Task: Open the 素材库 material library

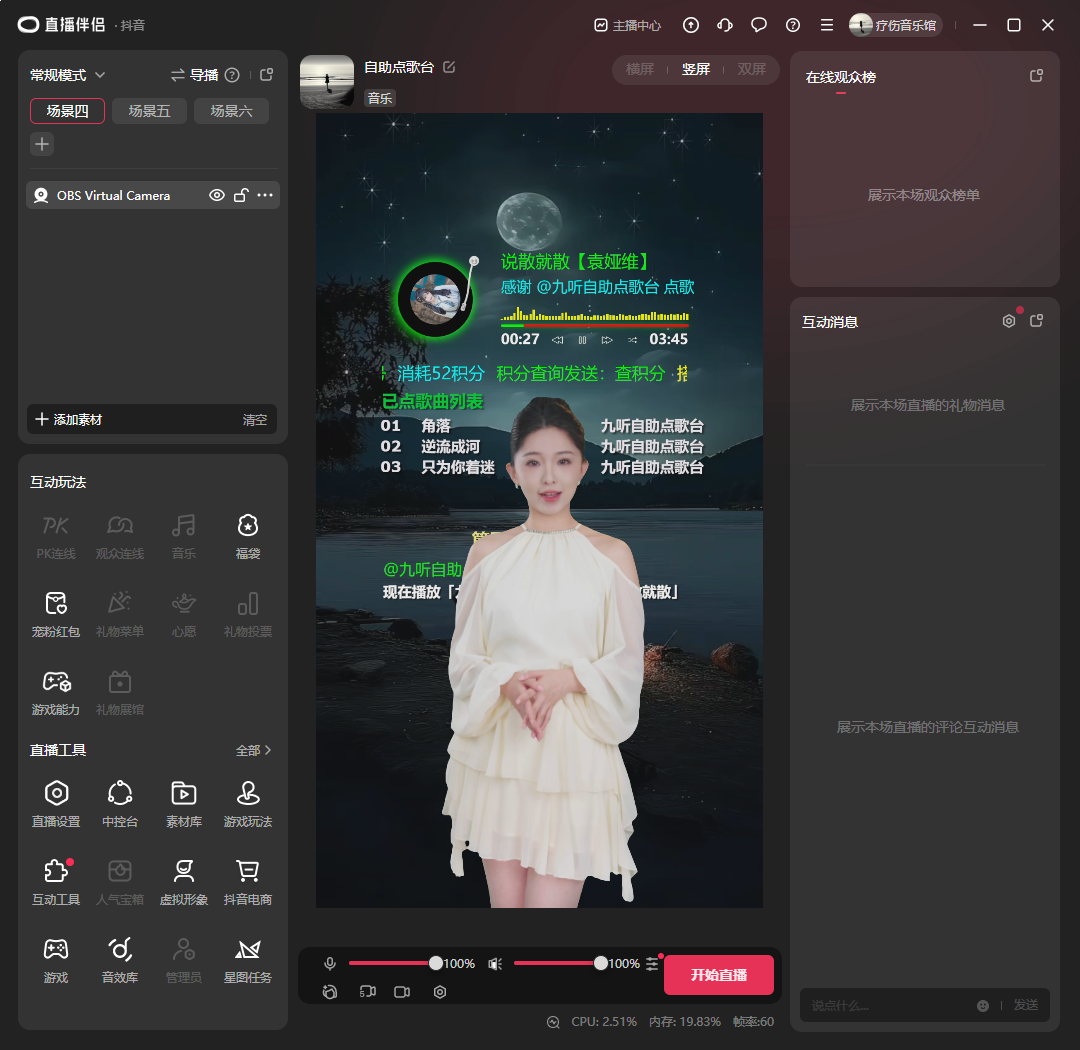Action: [183, 804]
